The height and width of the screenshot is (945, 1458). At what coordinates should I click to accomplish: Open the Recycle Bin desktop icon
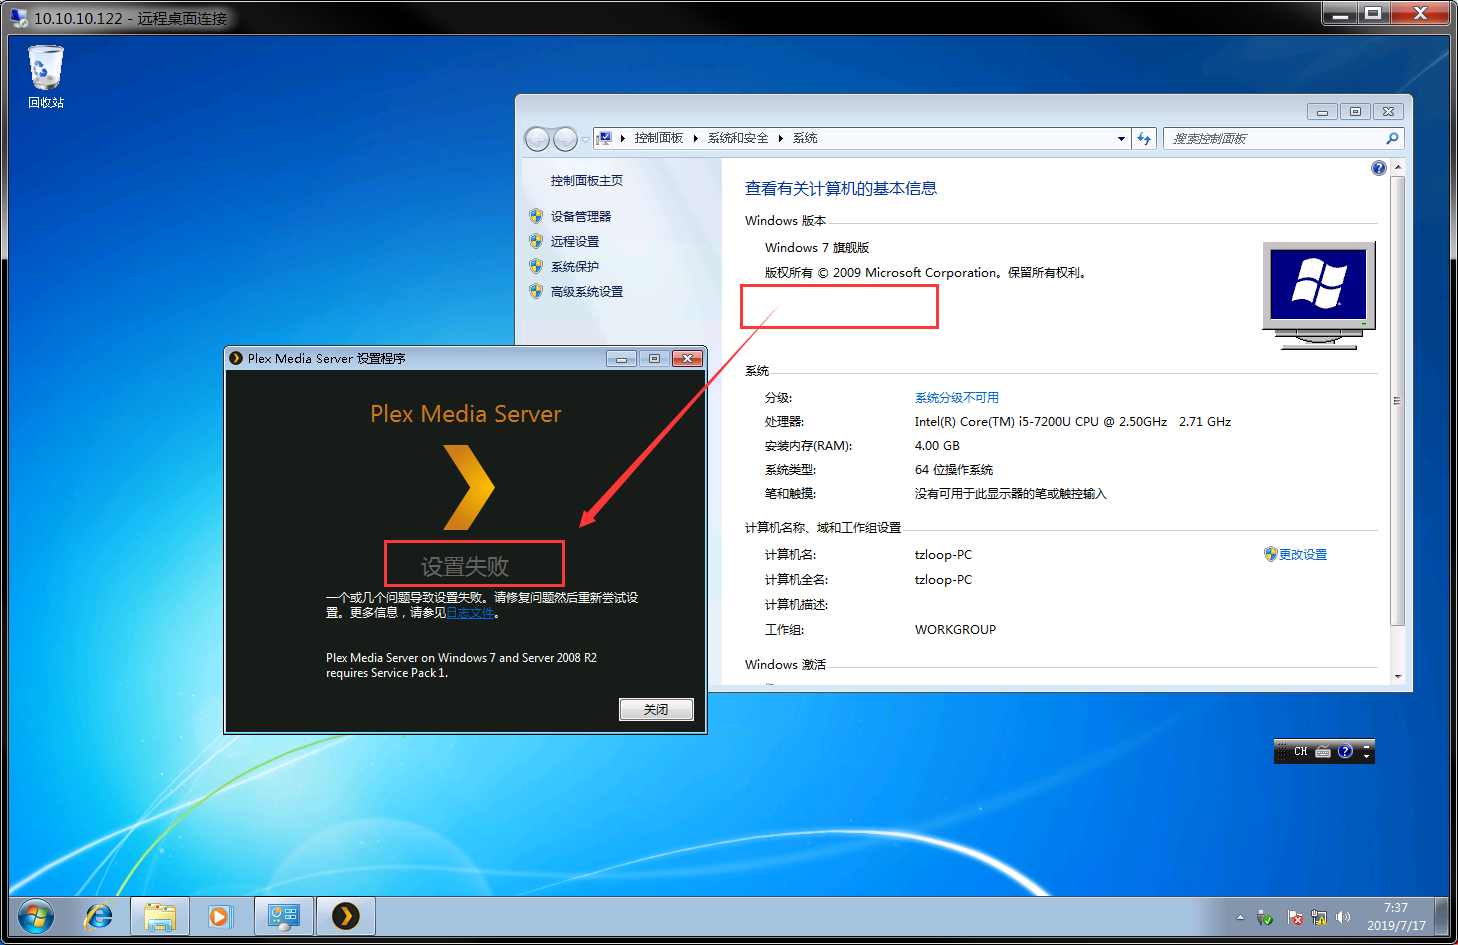click(x=45, y=76)
